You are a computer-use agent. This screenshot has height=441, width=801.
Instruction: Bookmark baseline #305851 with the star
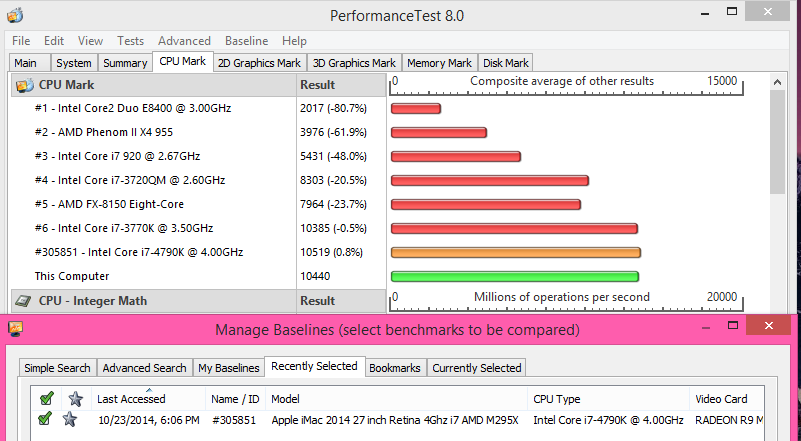coord(70,419)
